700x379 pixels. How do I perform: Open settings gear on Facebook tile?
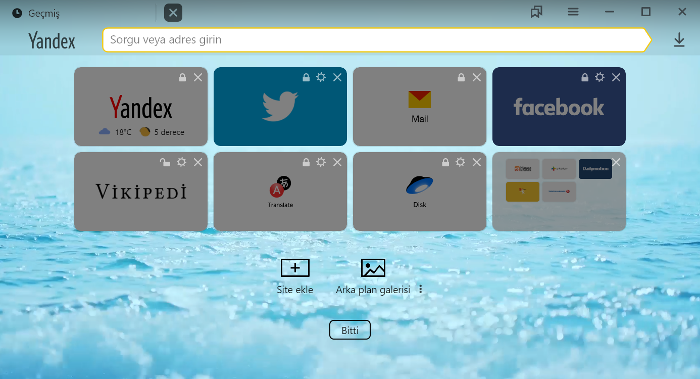pos(600,77)
